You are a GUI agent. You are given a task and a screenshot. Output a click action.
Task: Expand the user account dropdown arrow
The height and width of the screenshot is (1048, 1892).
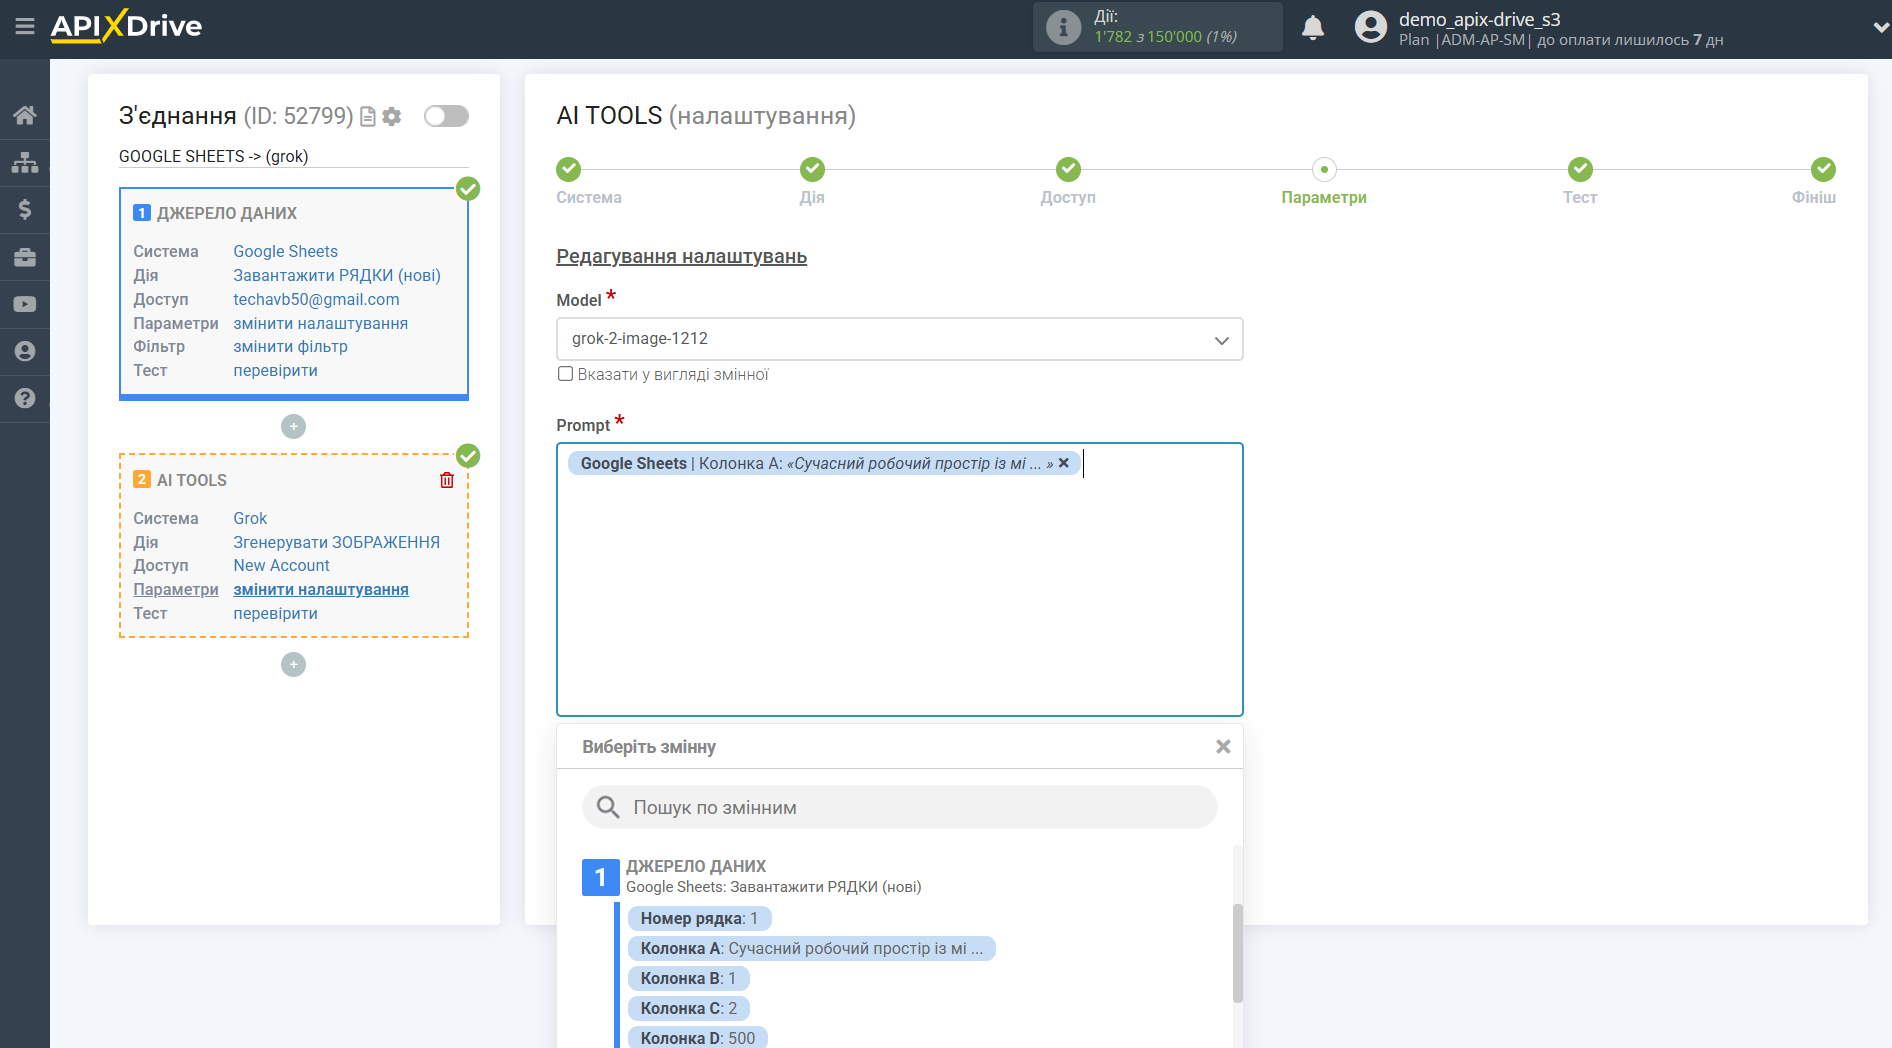point(1879,28)
